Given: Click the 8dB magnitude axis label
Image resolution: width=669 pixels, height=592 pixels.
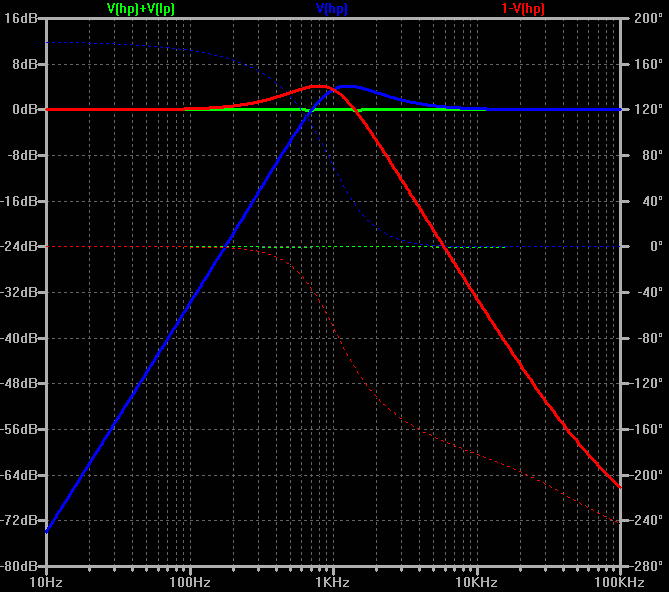Looking at the screenshot, I should click(x=25, y=64).
